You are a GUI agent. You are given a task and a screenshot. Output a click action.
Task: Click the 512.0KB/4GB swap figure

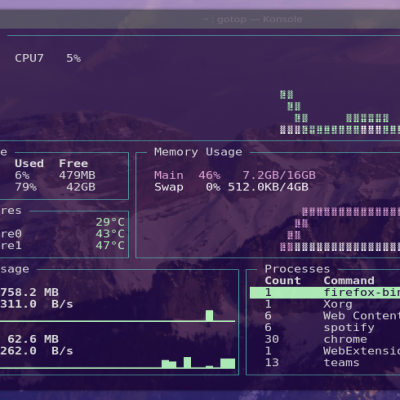(x=268, y=187)
